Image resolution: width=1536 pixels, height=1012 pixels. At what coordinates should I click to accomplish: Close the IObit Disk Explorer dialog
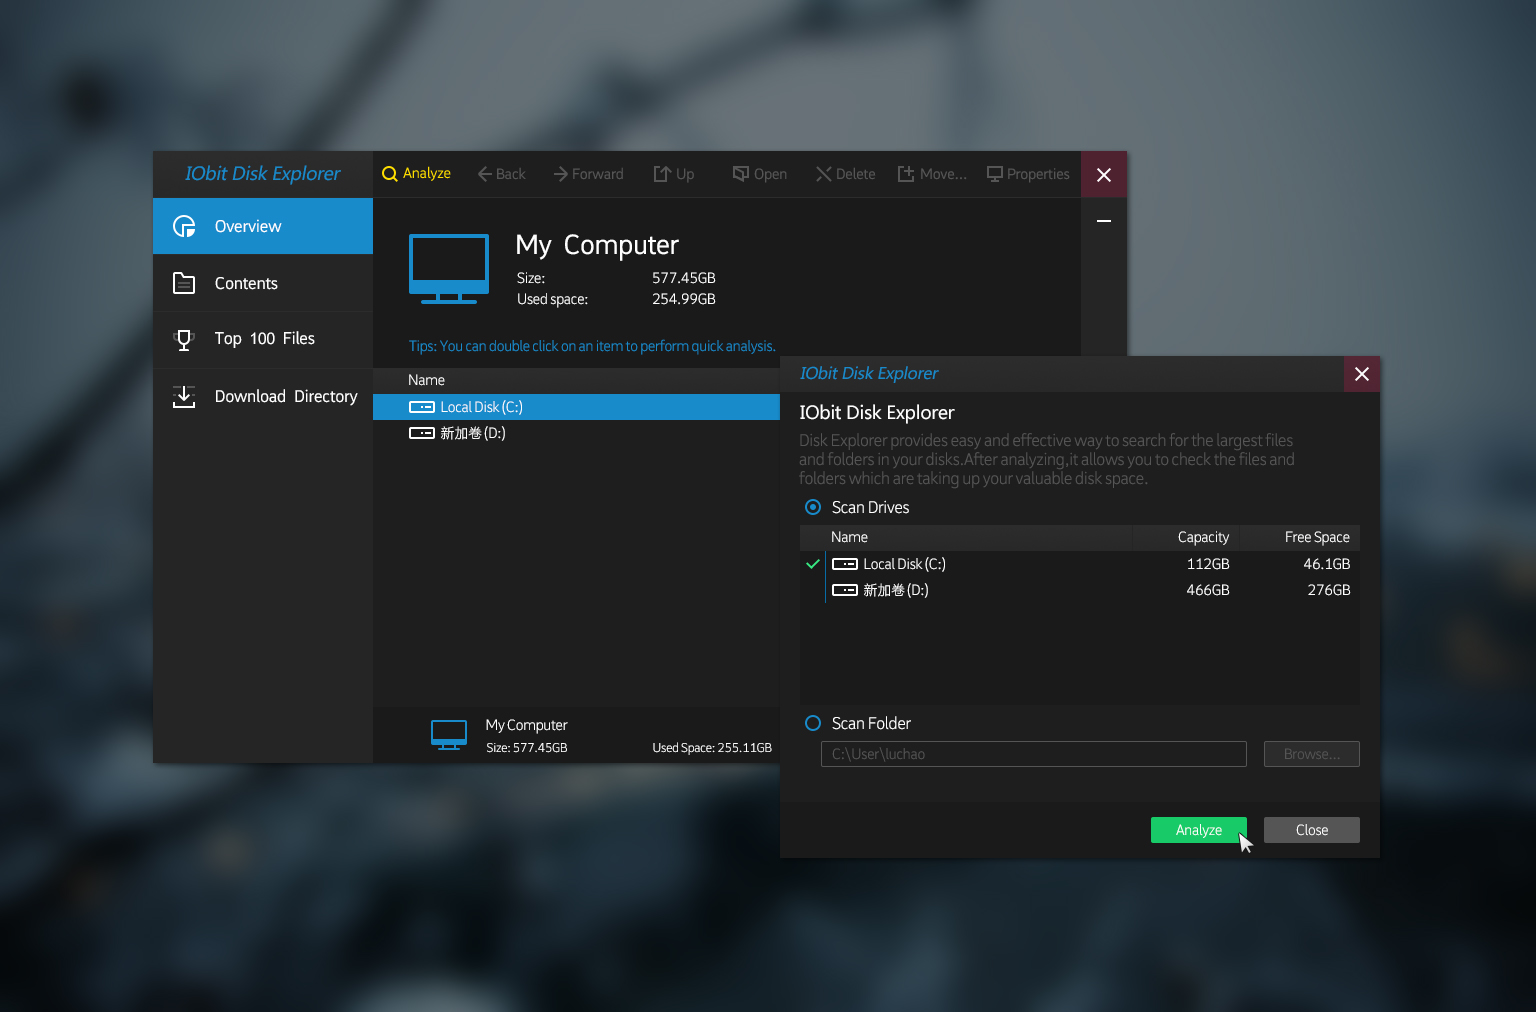click(x=1362, y=374)
